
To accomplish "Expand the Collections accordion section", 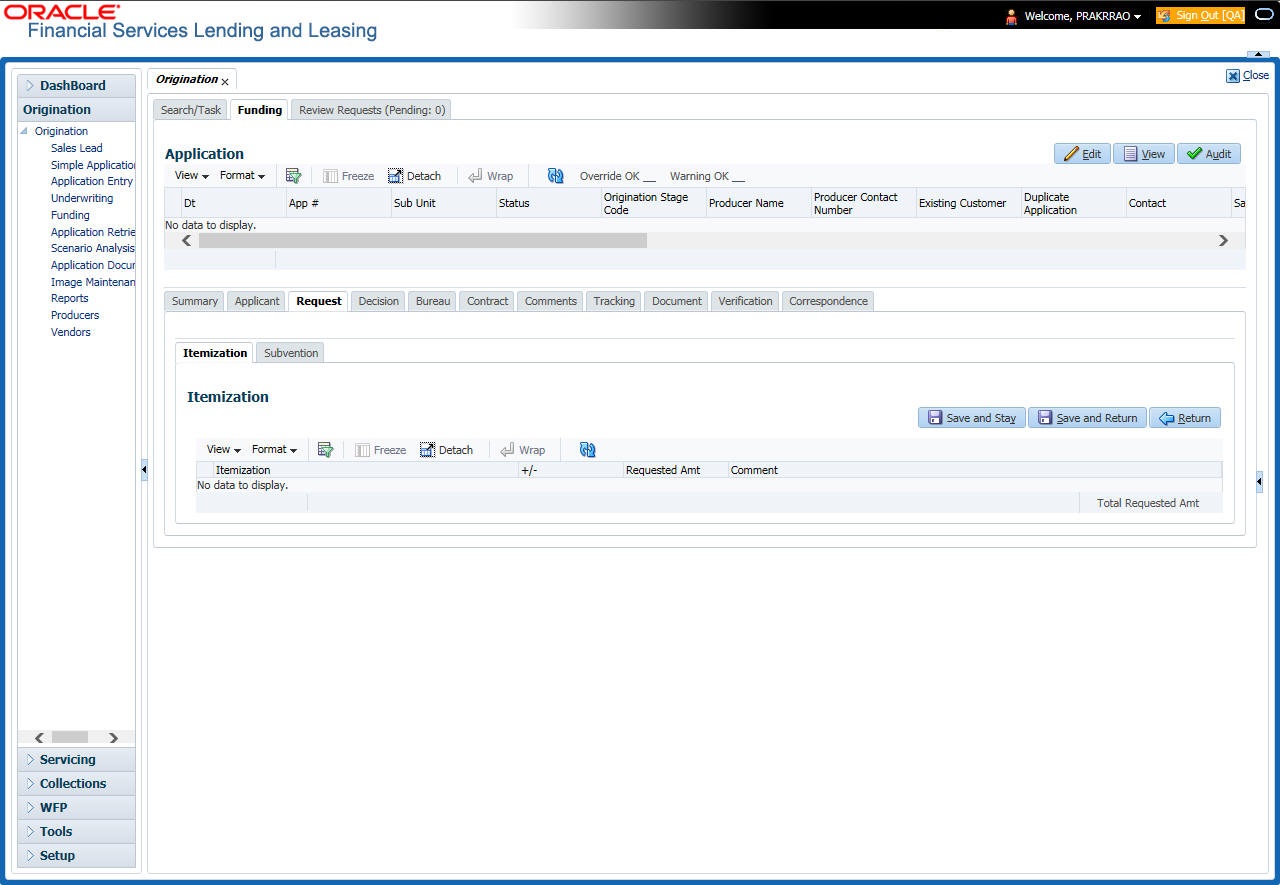I will (76, 784).
